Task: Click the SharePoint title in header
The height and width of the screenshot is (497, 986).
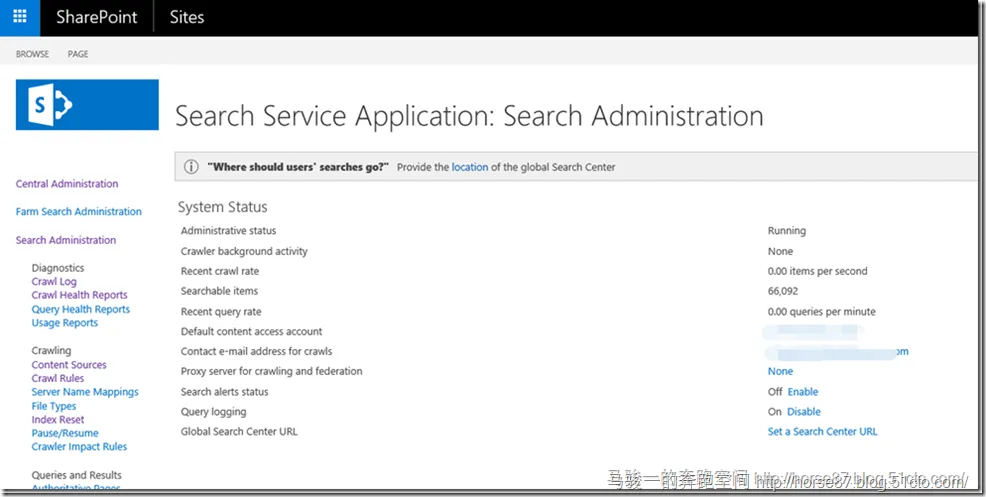Action: click(x=97, y=17)
